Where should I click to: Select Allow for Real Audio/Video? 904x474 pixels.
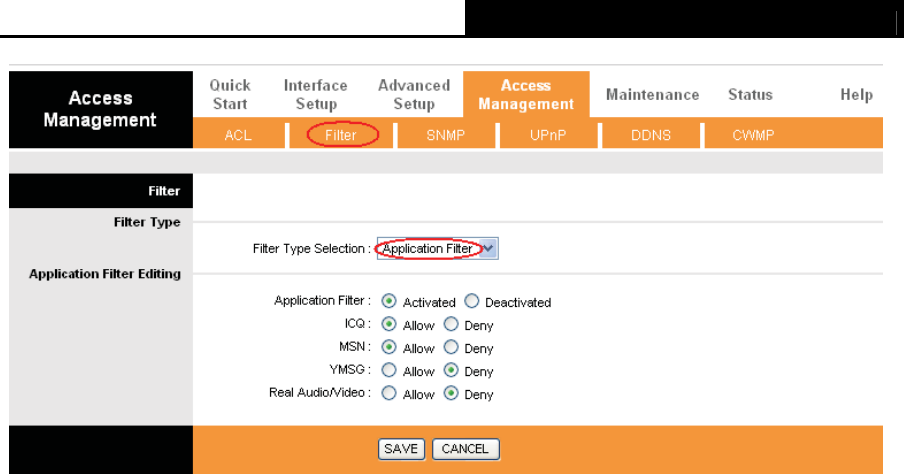pyautogui.click(x=389, y=393)
